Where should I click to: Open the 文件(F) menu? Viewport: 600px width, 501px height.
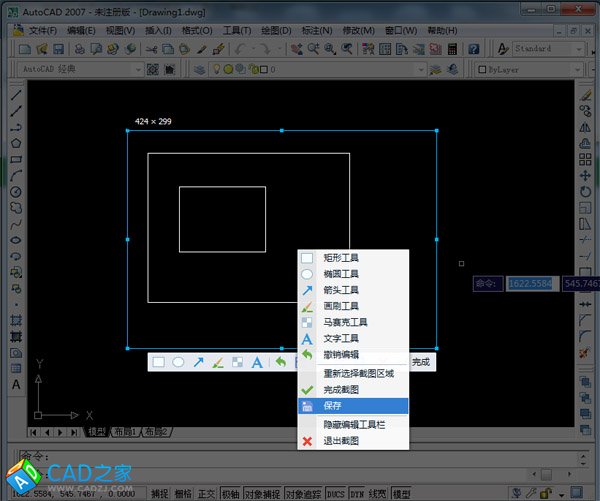(x=43, y=30)
